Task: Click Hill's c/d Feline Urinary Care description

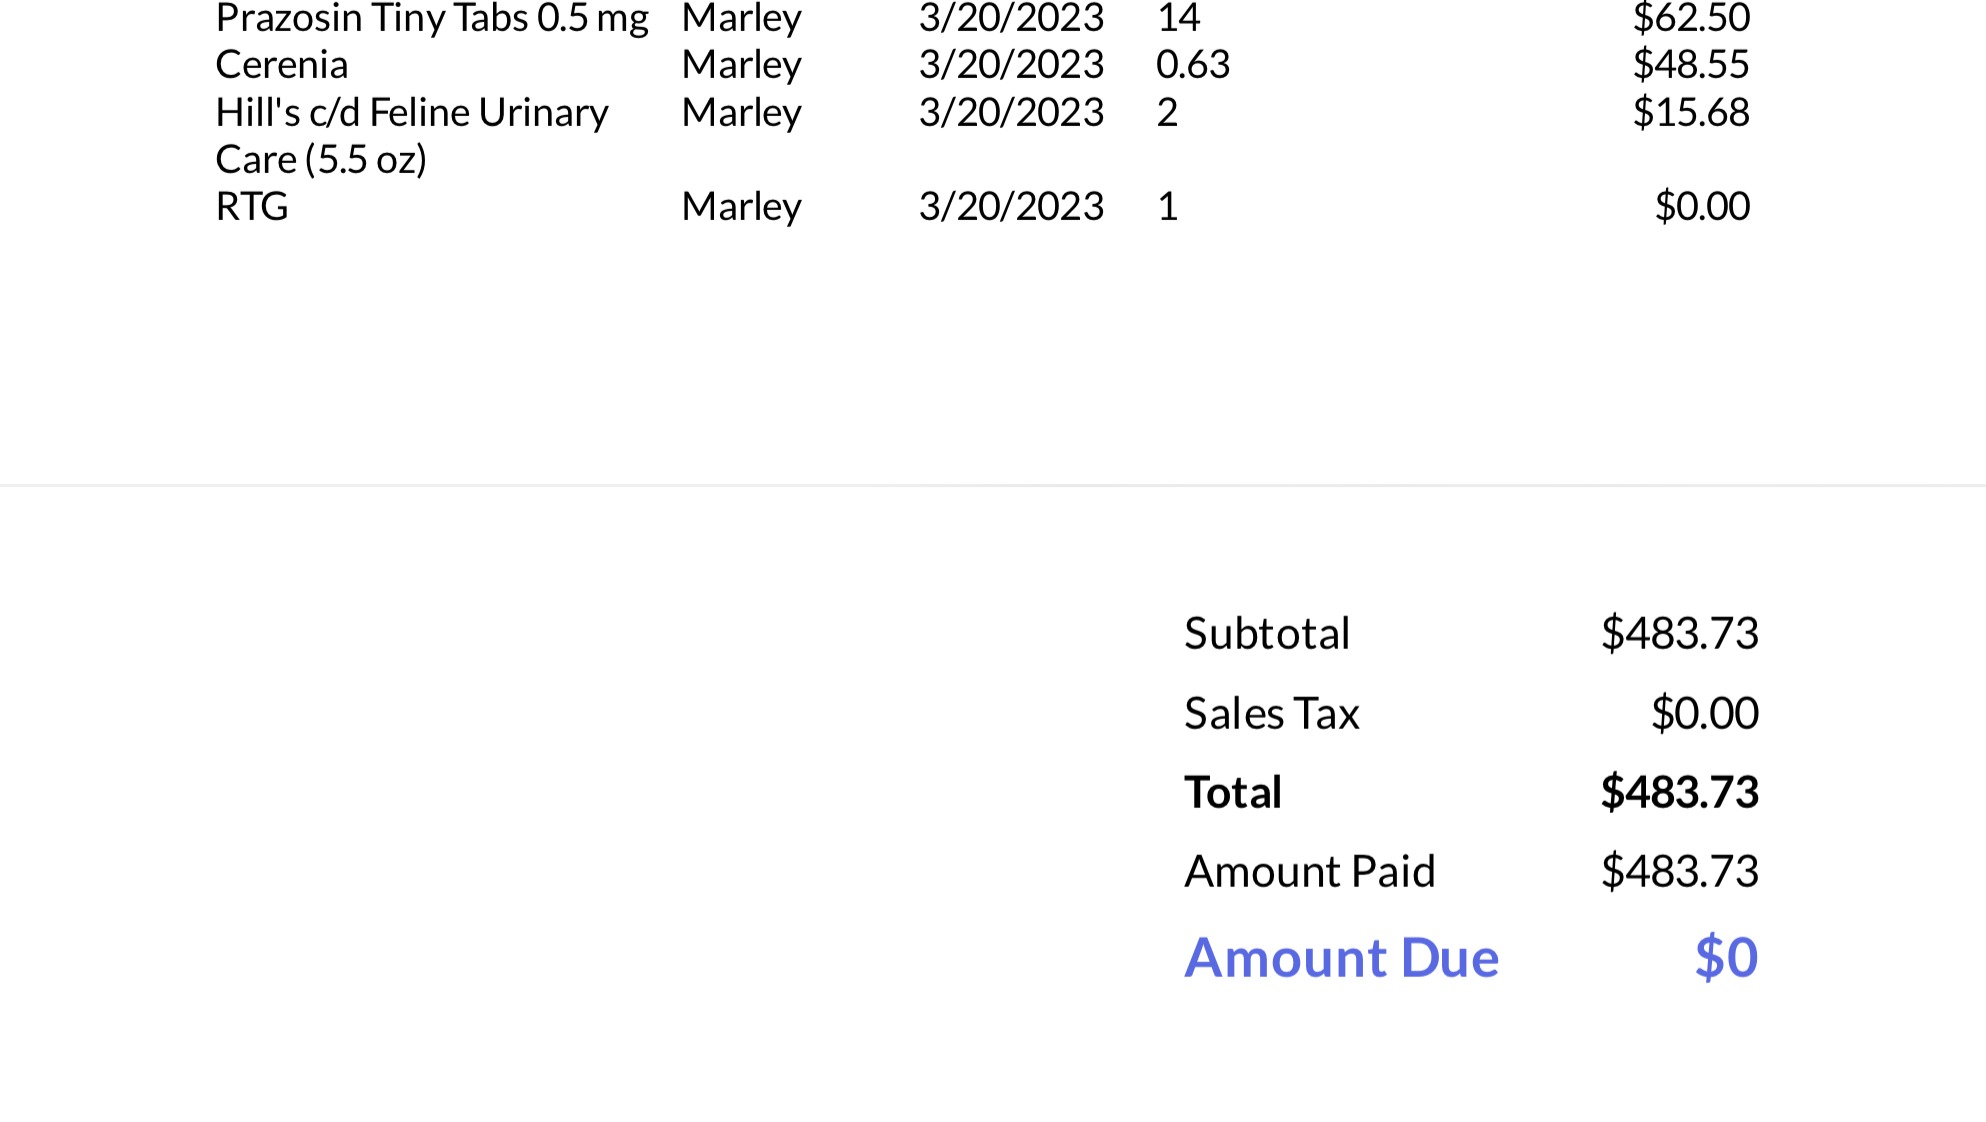Action: click(411, 135)
